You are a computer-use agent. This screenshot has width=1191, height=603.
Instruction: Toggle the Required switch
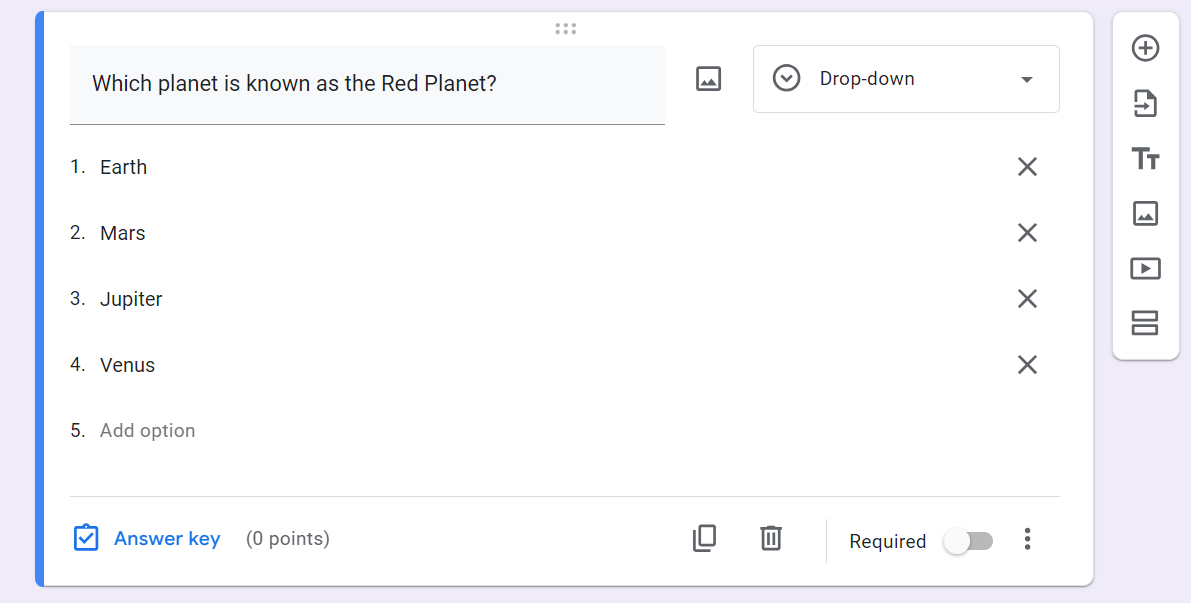pos(968,541)
